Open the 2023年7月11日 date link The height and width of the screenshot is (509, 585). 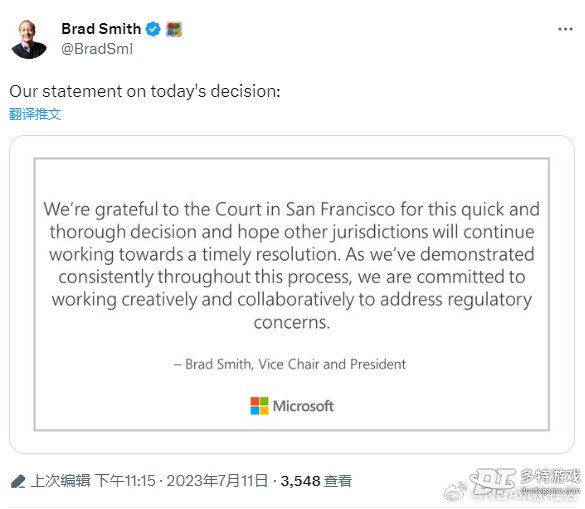pyautogui.click(x=217, y=481)
